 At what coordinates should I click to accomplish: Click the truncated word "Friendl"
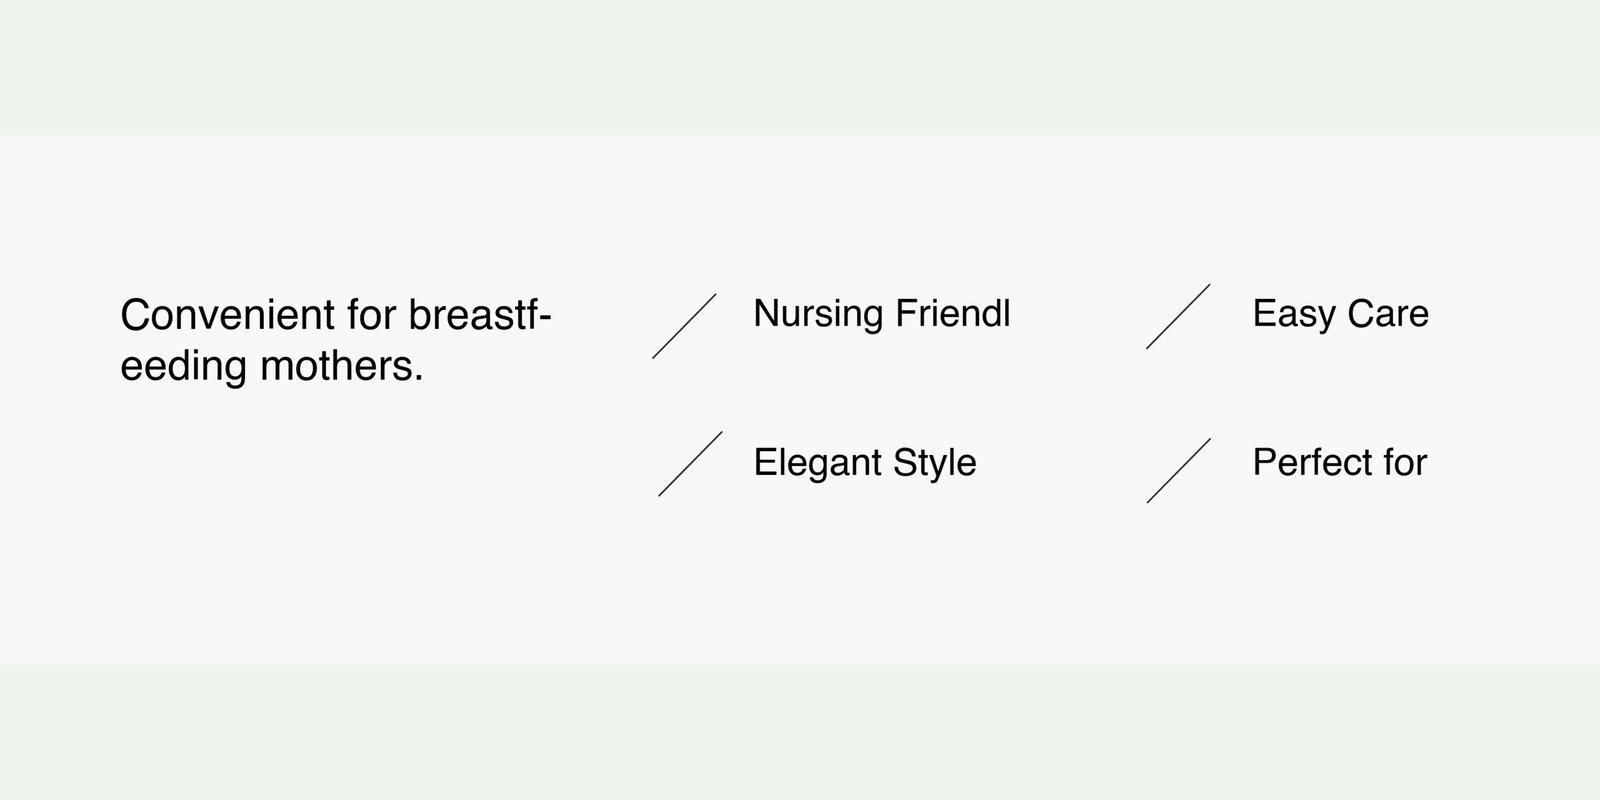[x=952, y=313]
